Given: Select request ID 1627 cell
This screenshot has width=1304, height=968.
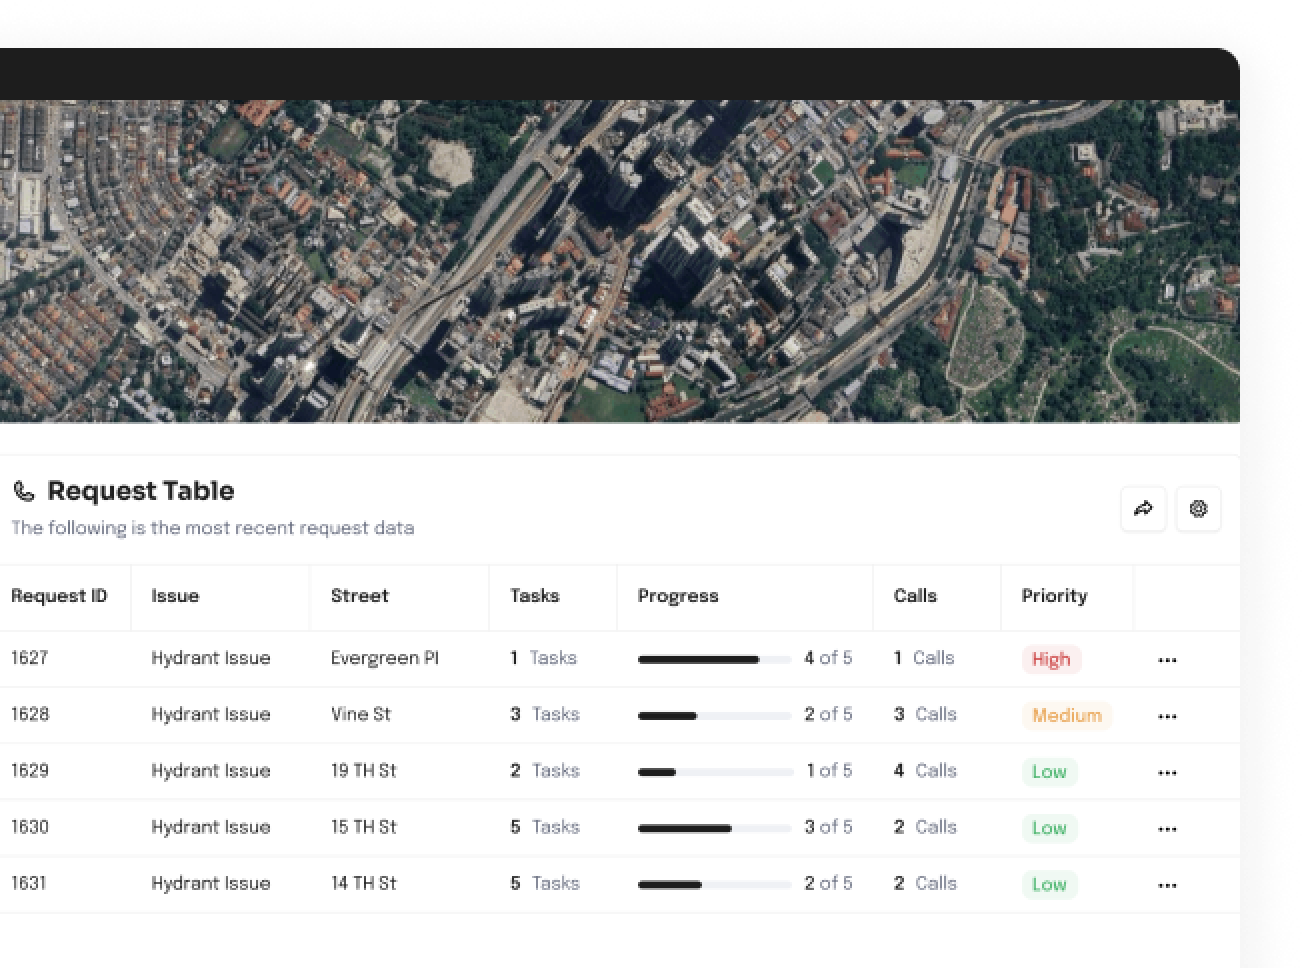Looking at the screenshot, I should pos(30,658).
